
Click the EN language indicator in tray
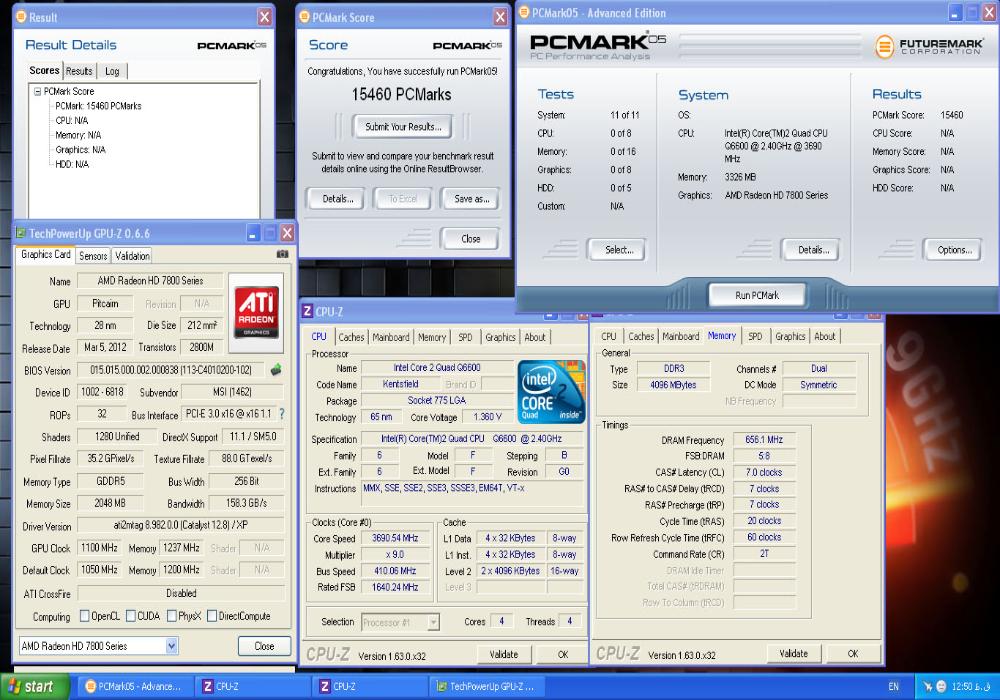coord(893,687)
